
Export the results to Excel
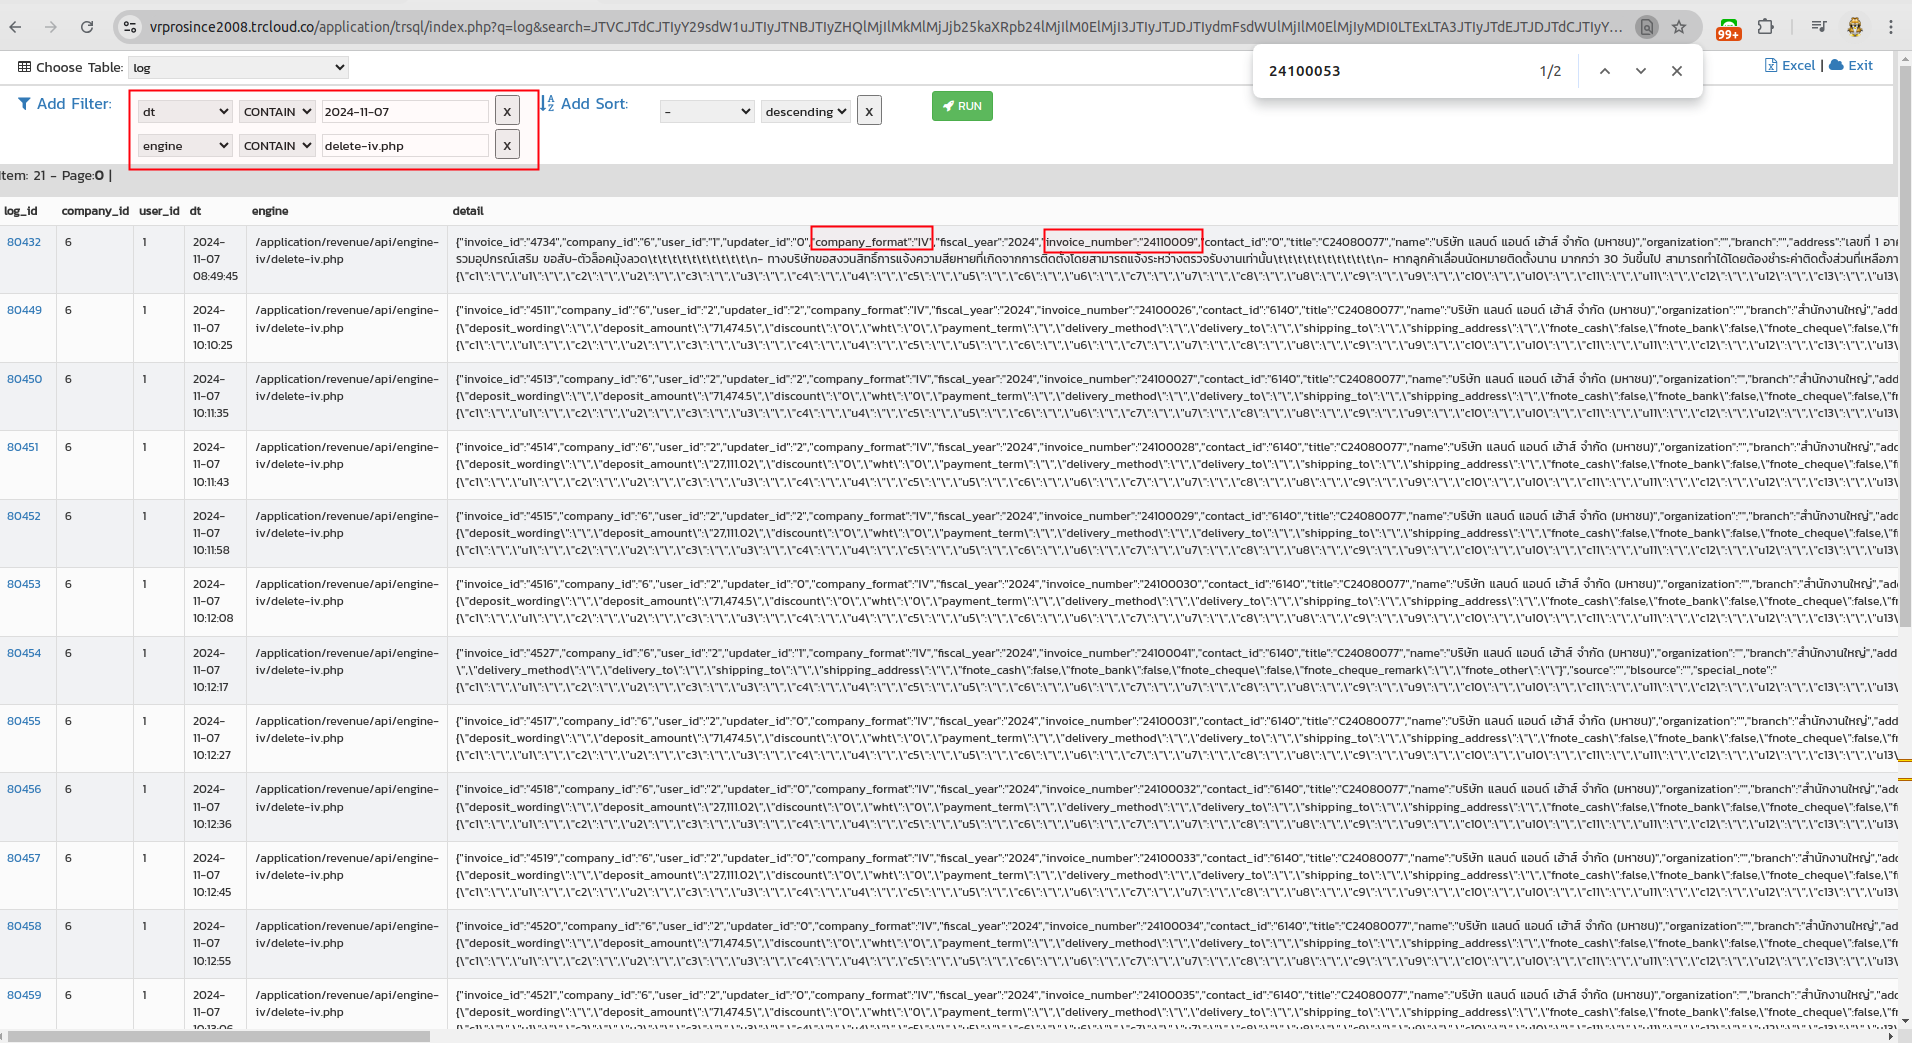pos(1790,65)
